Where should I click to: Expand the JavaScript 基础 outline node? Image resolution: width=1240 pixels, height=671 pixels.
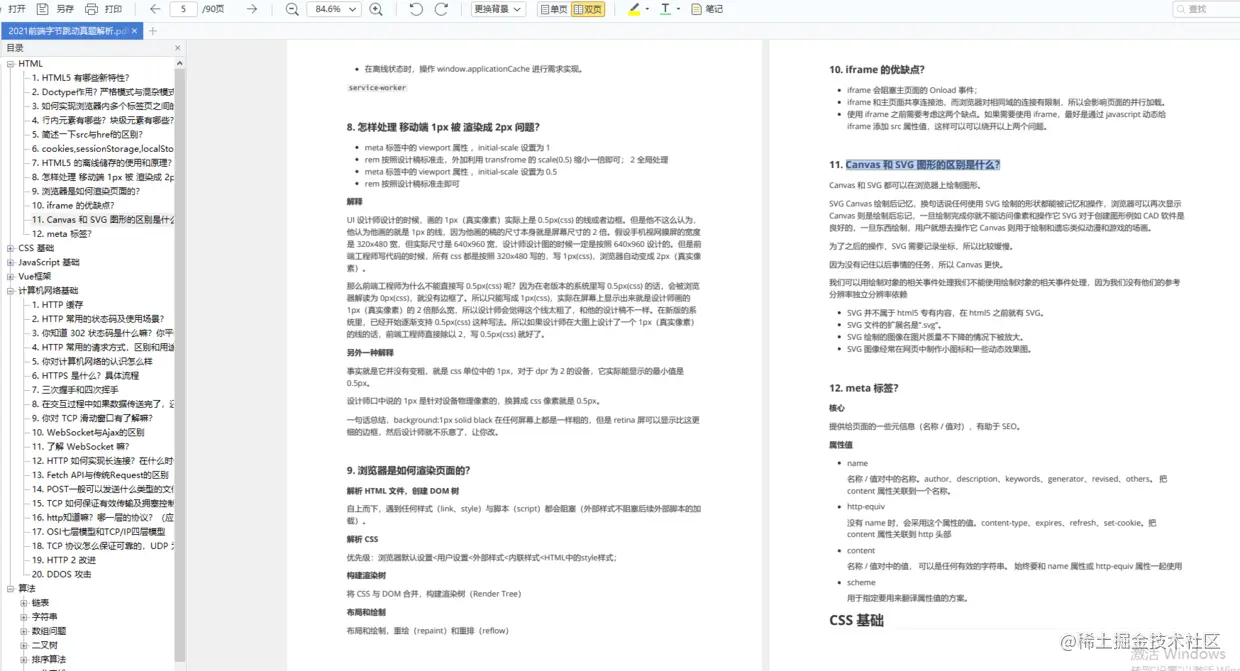pyautogui.click(x=10, y=262)
